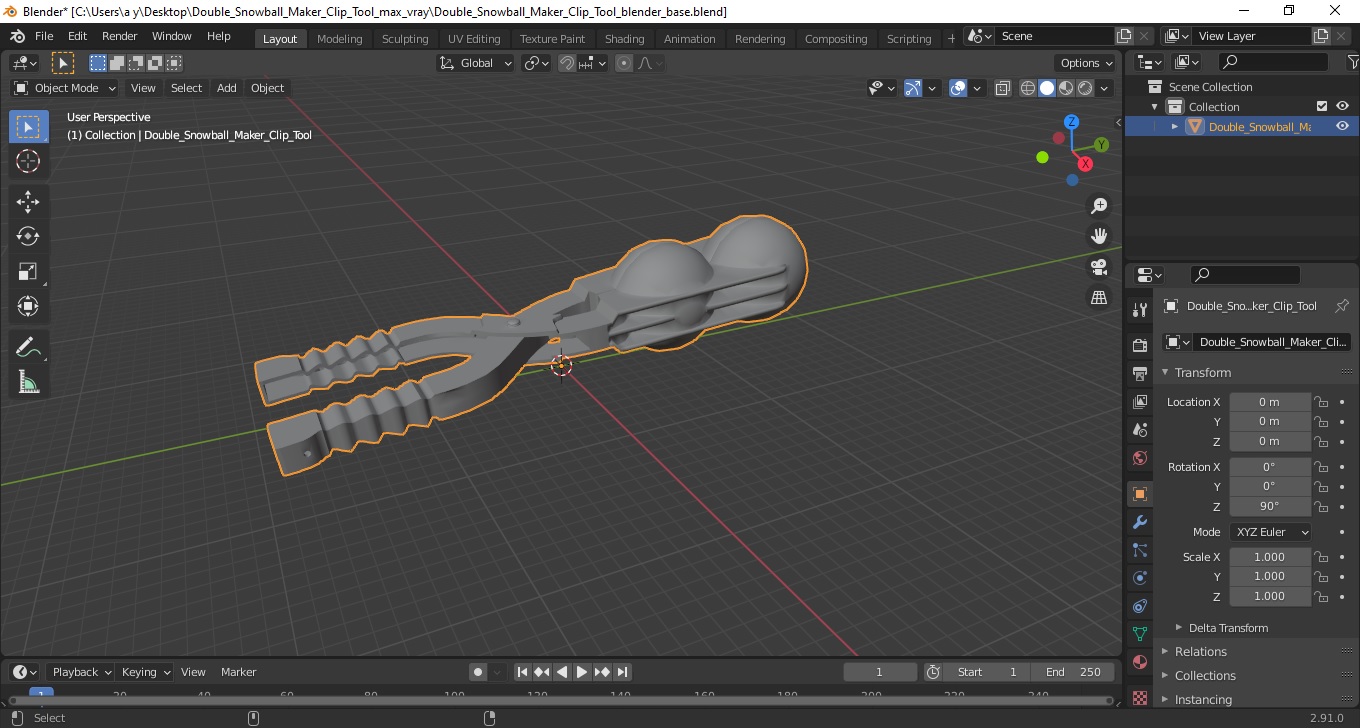Screen dimensions: 1360x728
Task: Switch to Rendered viewport shading
Action: [1085, 88]
